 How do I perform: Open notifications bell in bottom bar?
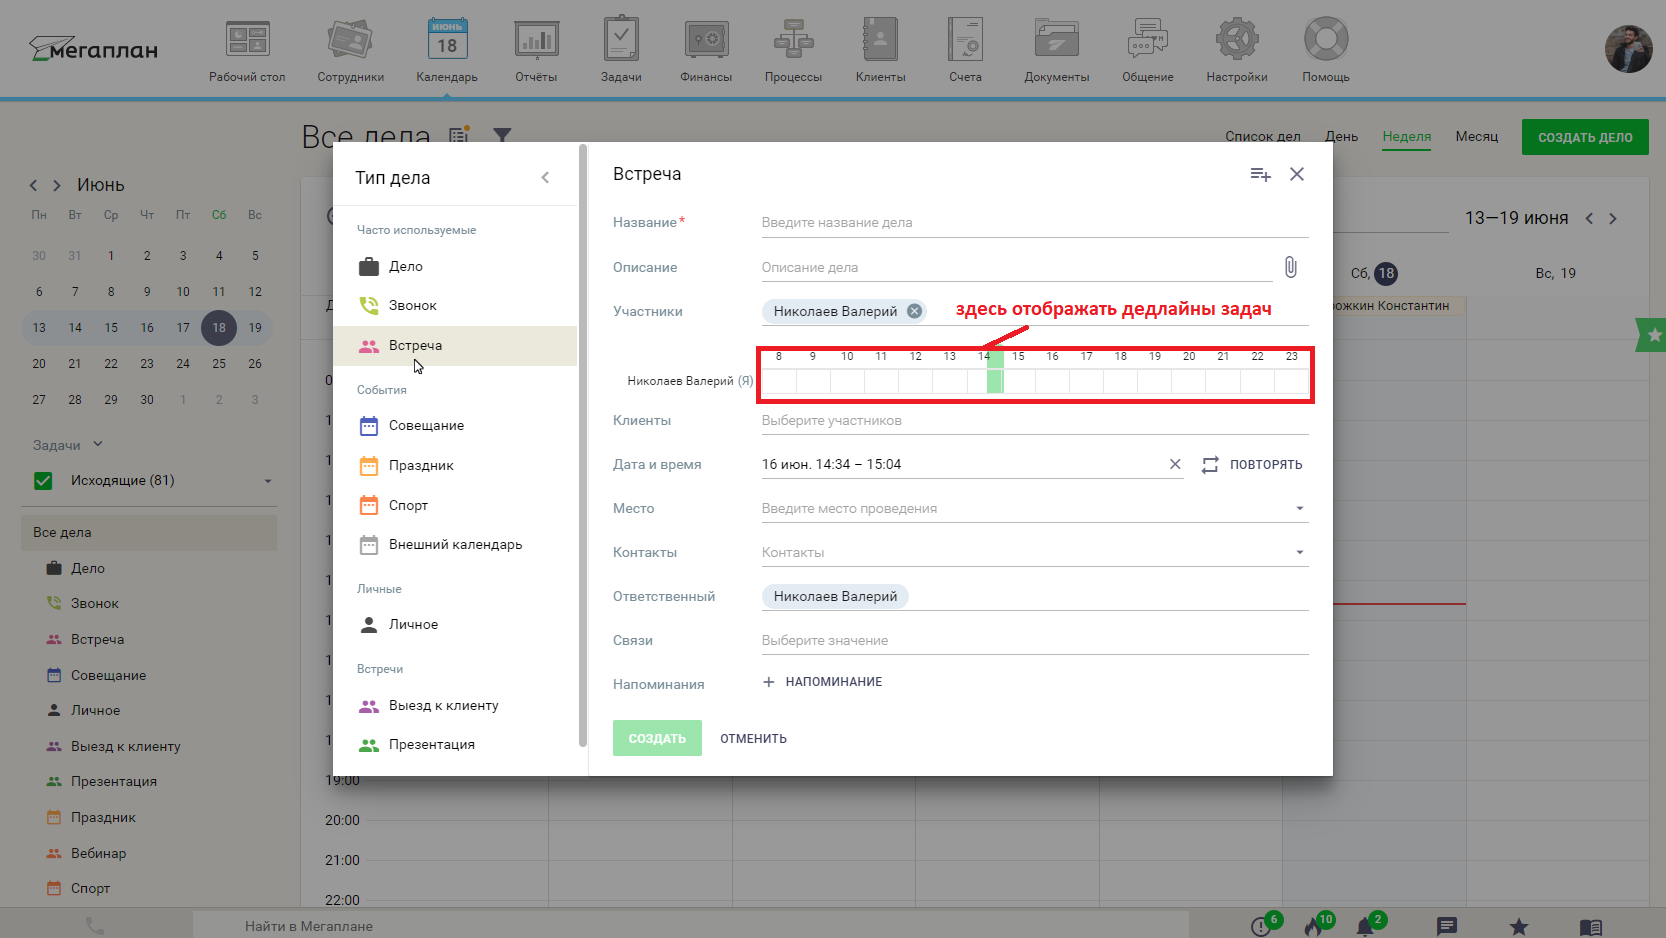1365,926
